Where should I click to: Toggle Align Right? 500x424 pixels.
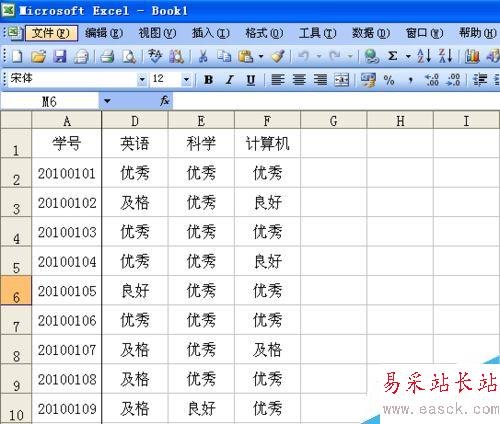(320, 80)
